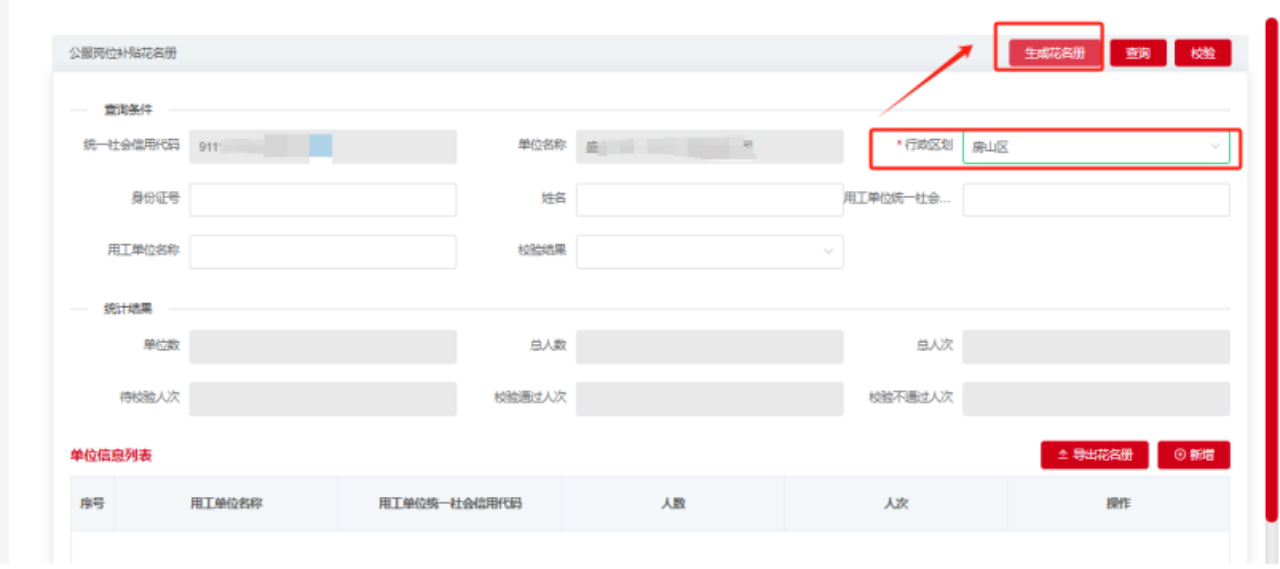Click the plus icon on 新增

point(1180,455)
